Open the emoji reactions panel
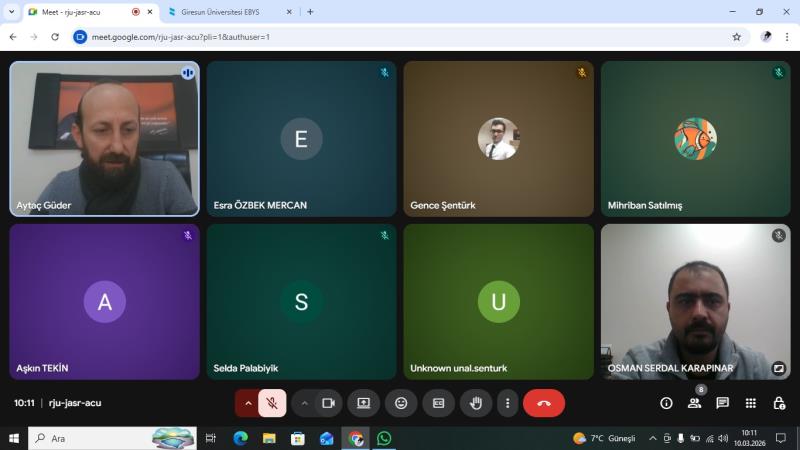The width and height of the screenshot is (800, 450). (401, 403)
